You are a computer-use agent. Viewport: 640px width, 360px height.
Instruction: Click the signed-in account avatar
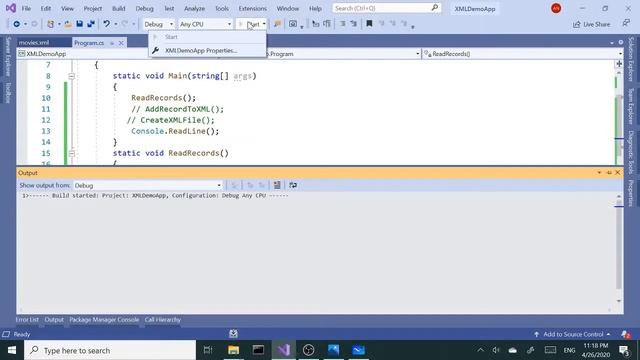[x=556, y=8]
